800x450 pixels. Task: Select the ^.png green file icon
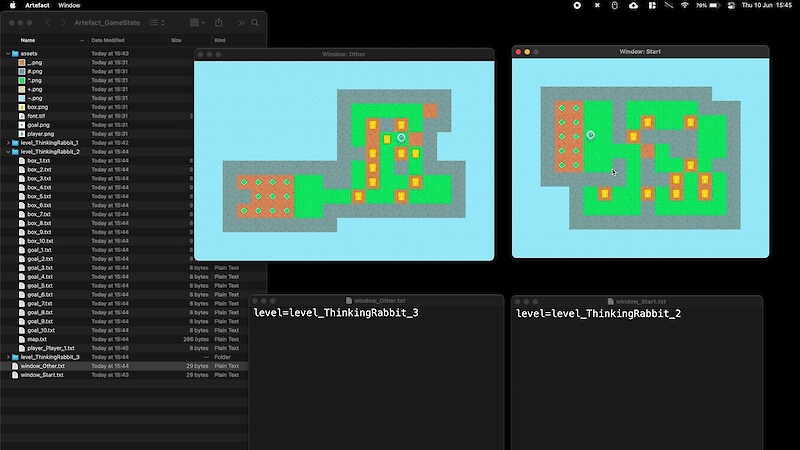21,80
